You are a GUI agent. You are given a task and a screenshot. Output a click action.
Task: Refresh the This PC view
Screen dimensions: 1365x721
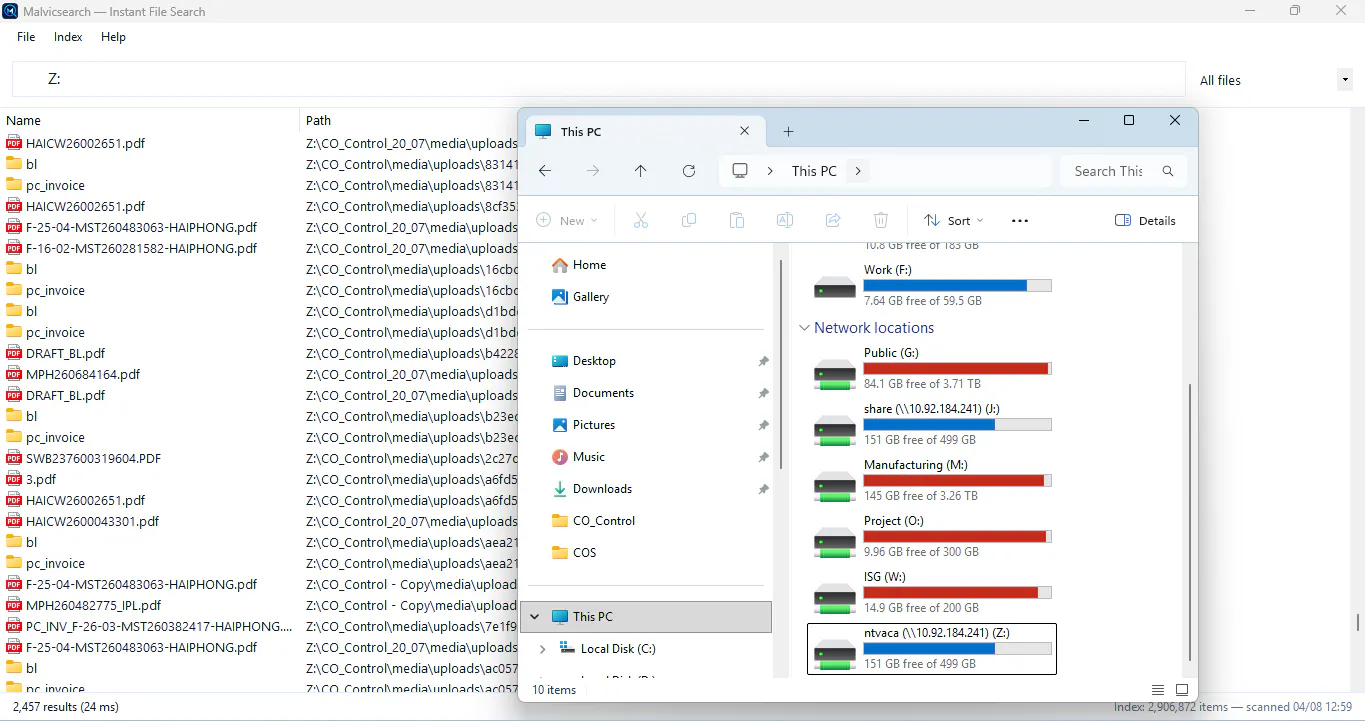click(689, 171)
